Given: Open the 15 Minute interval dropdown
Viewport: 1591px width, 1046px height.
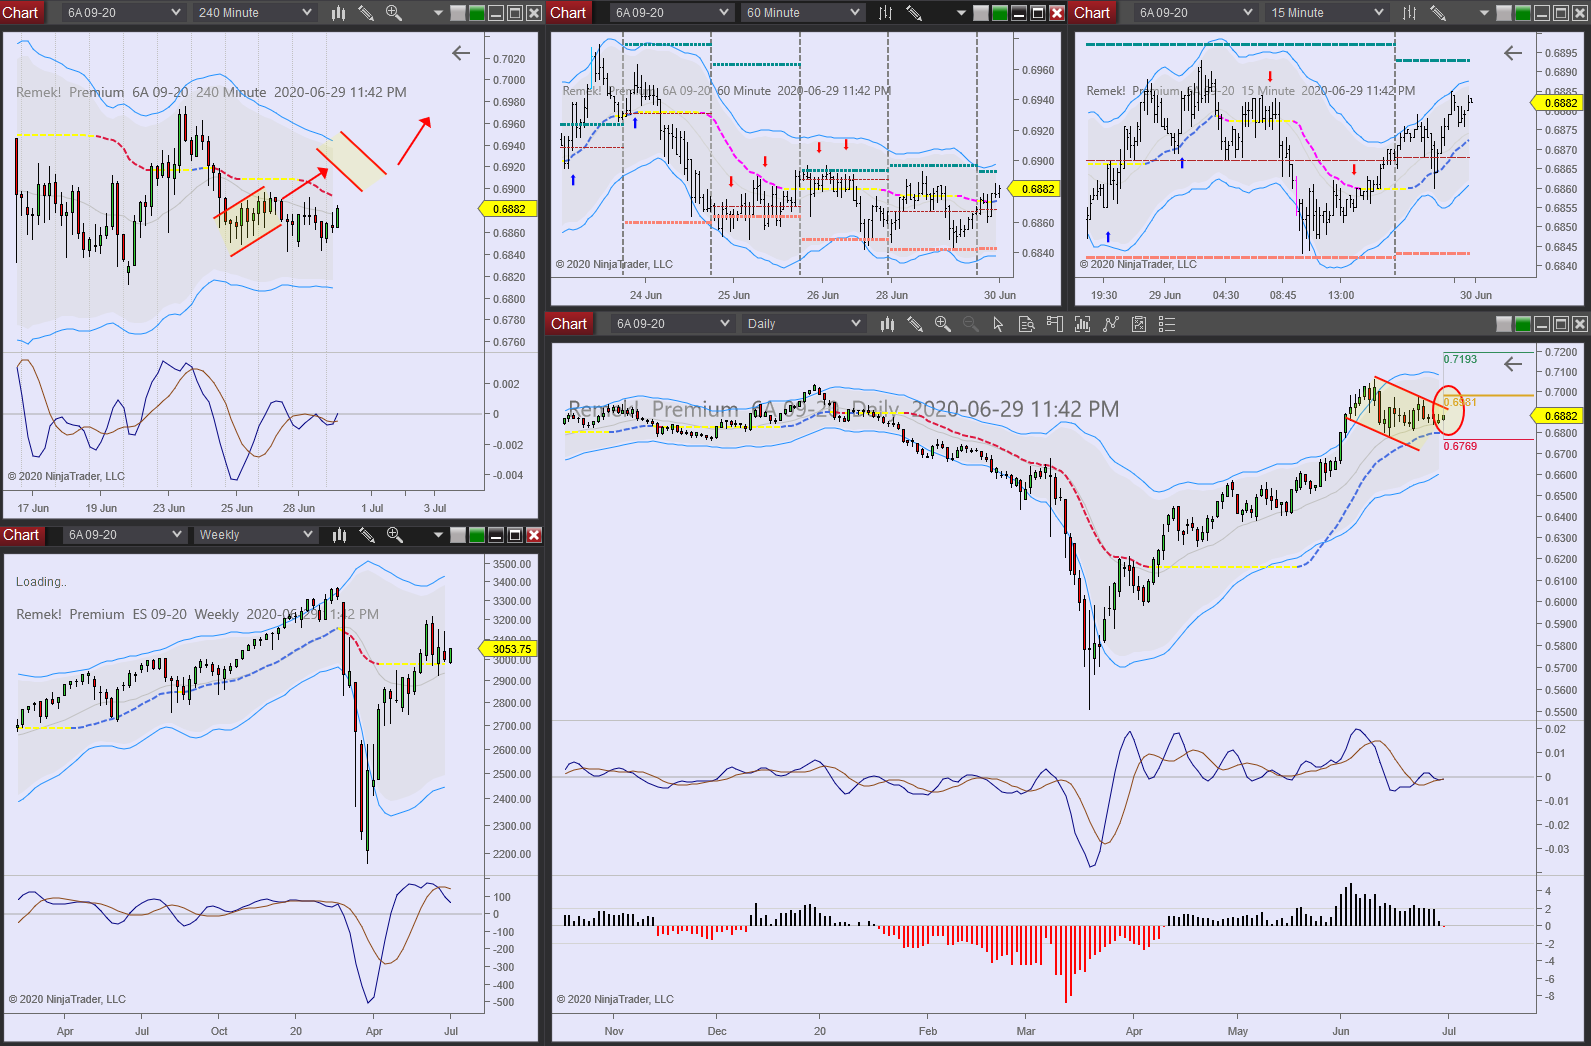Looking at the screenshot, I should (1327, 13).
